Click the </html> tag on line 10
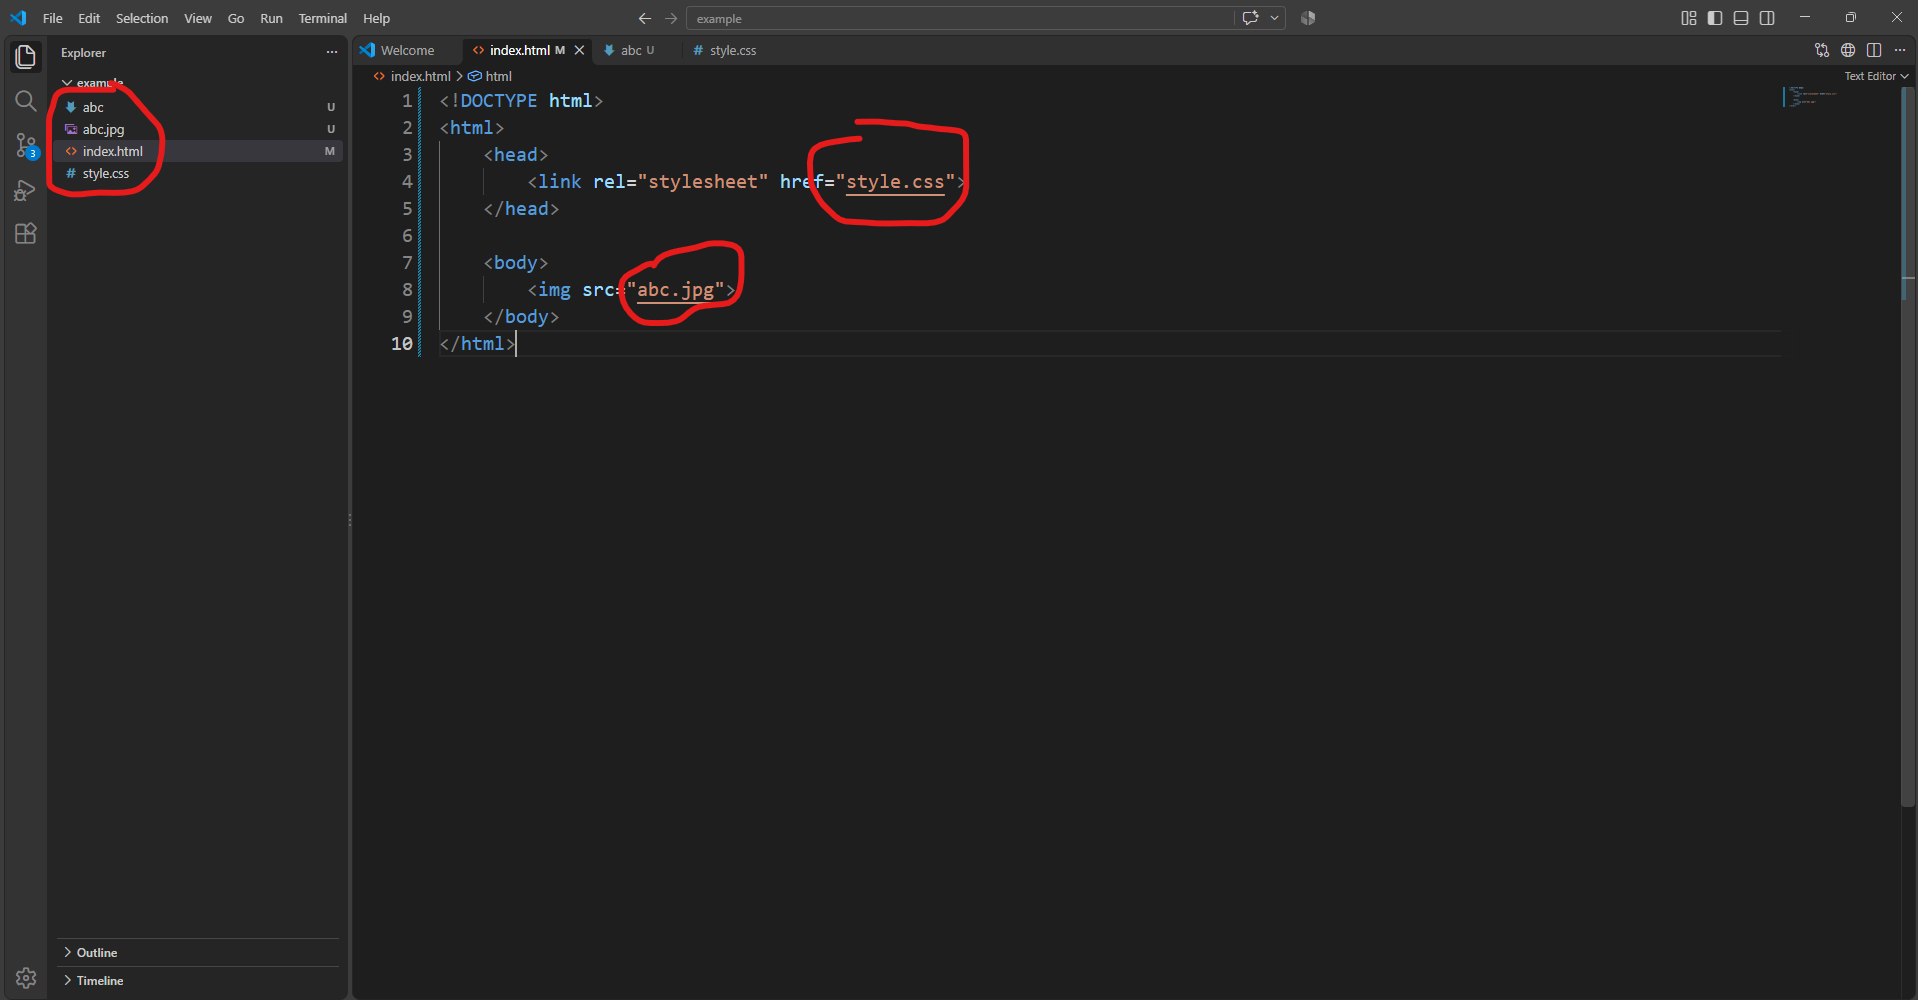This screenshot has width=1918, height=1000. pos(477,344)
